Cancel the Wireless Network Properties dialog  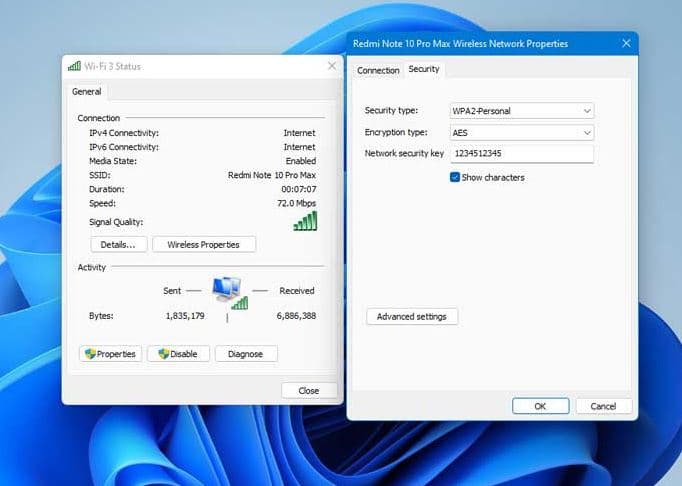click(603, 406)
